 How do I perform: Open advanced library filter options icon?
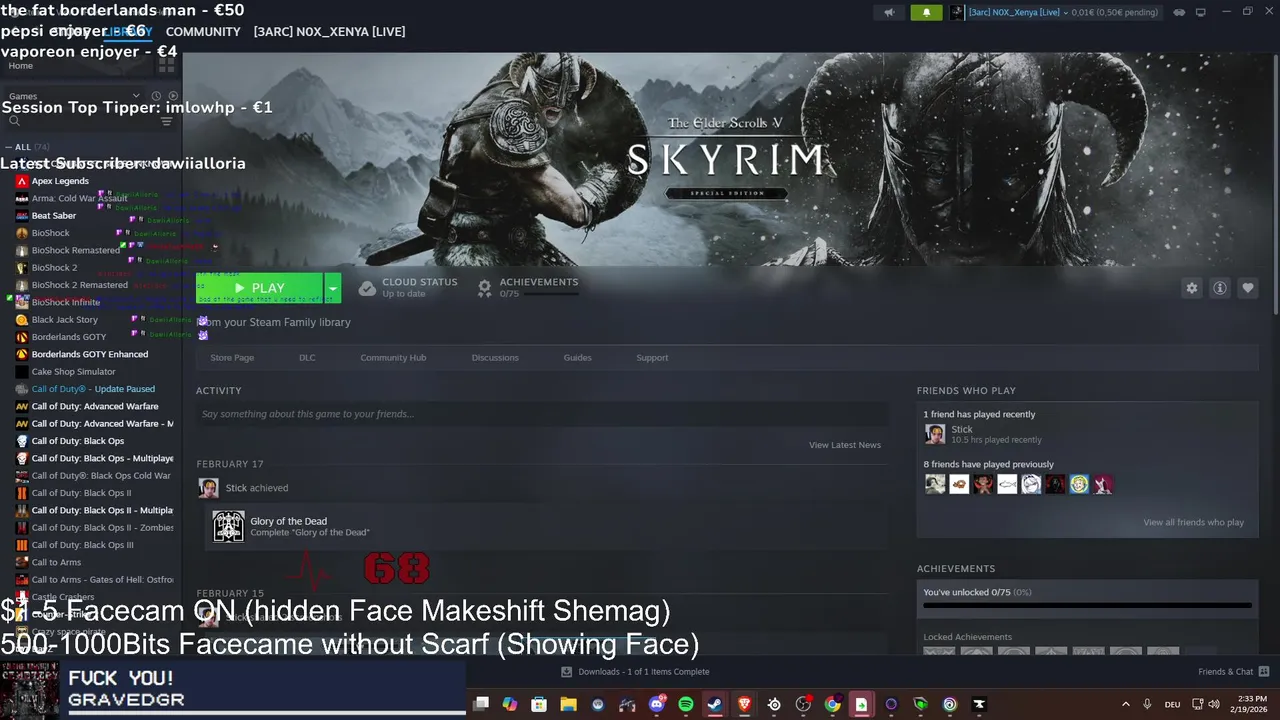[166, 121]
